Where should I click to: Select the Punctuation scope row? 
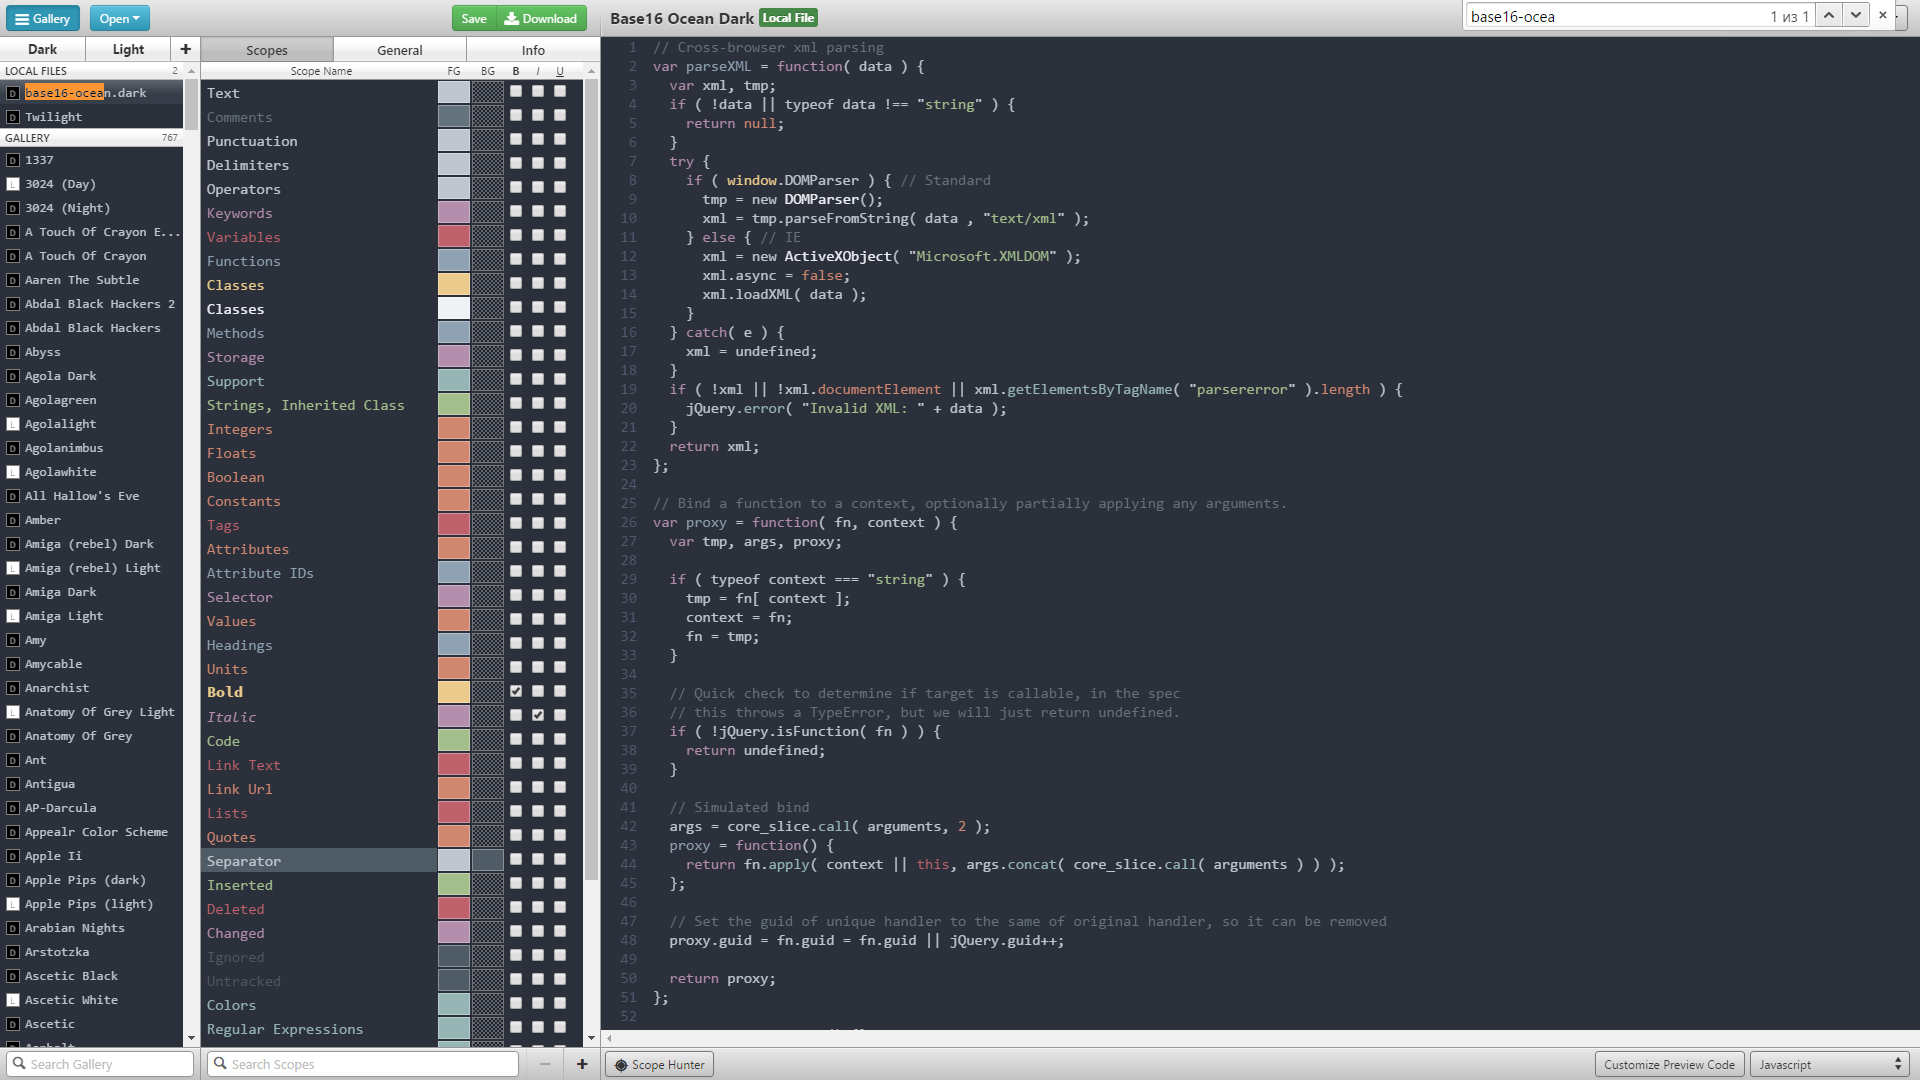coord(320,141)
